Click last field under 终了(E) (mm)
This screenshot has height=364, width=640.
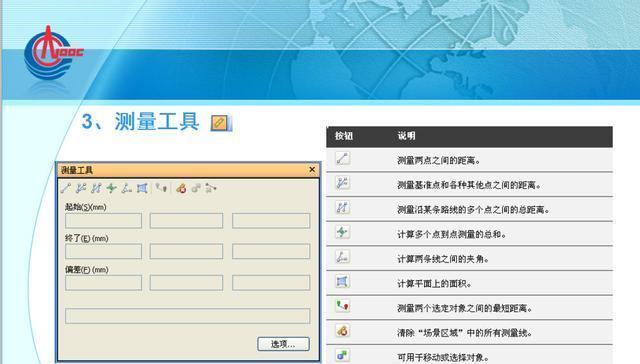271,251
